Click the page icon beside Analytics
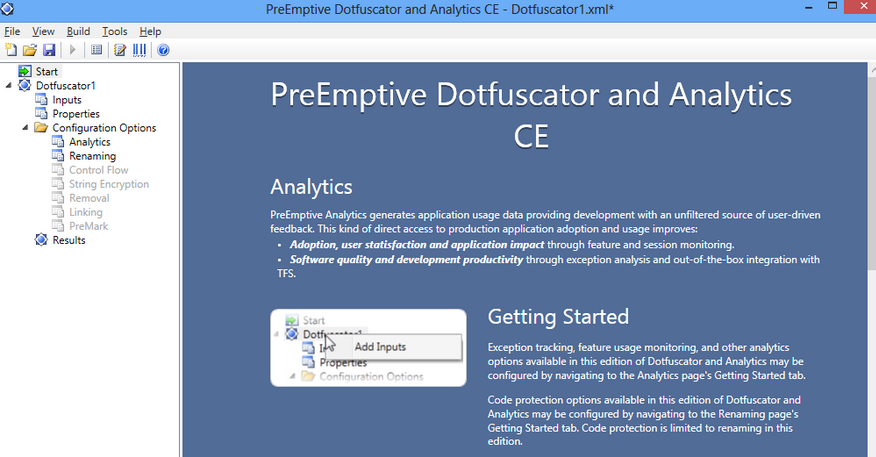Image resolution: width=876 pixels, height=457 pixels. (x=58, y=141)
